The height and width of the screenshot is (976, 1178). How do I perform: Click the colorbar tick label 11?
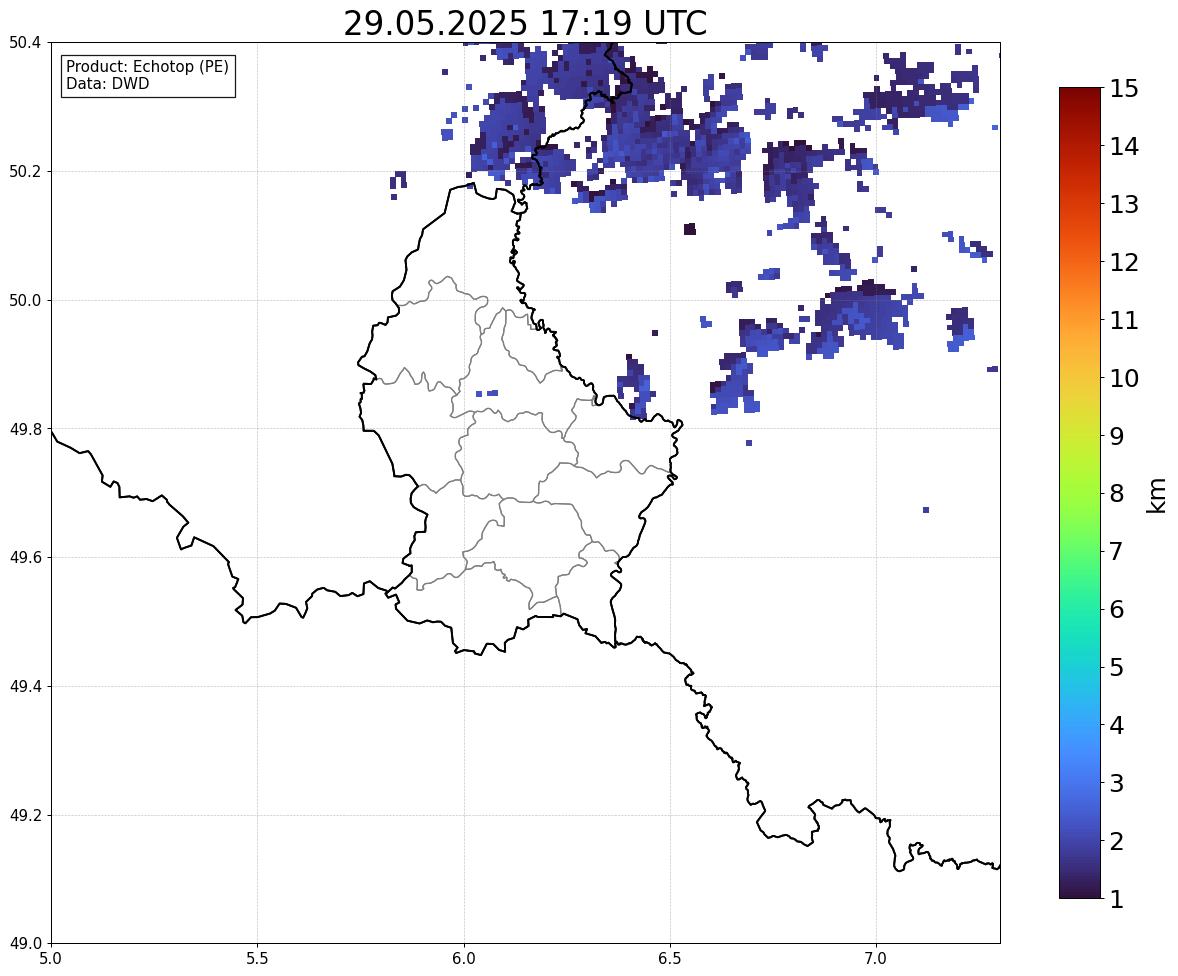coord(1124,320)
